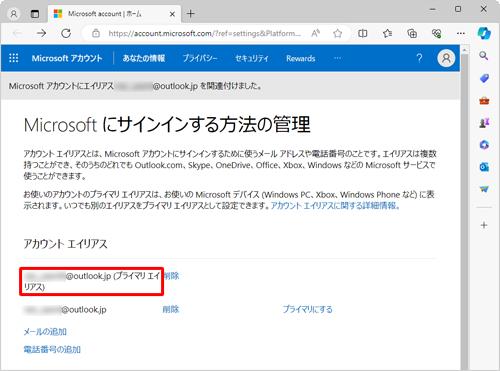
Task: Open the Rewards tab
Action: 301,58
